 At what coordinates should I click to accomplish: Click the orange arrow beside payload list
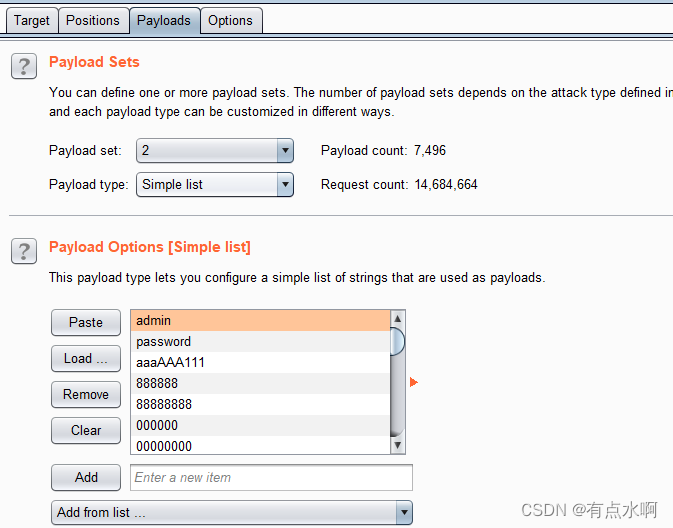pos(414,382)
